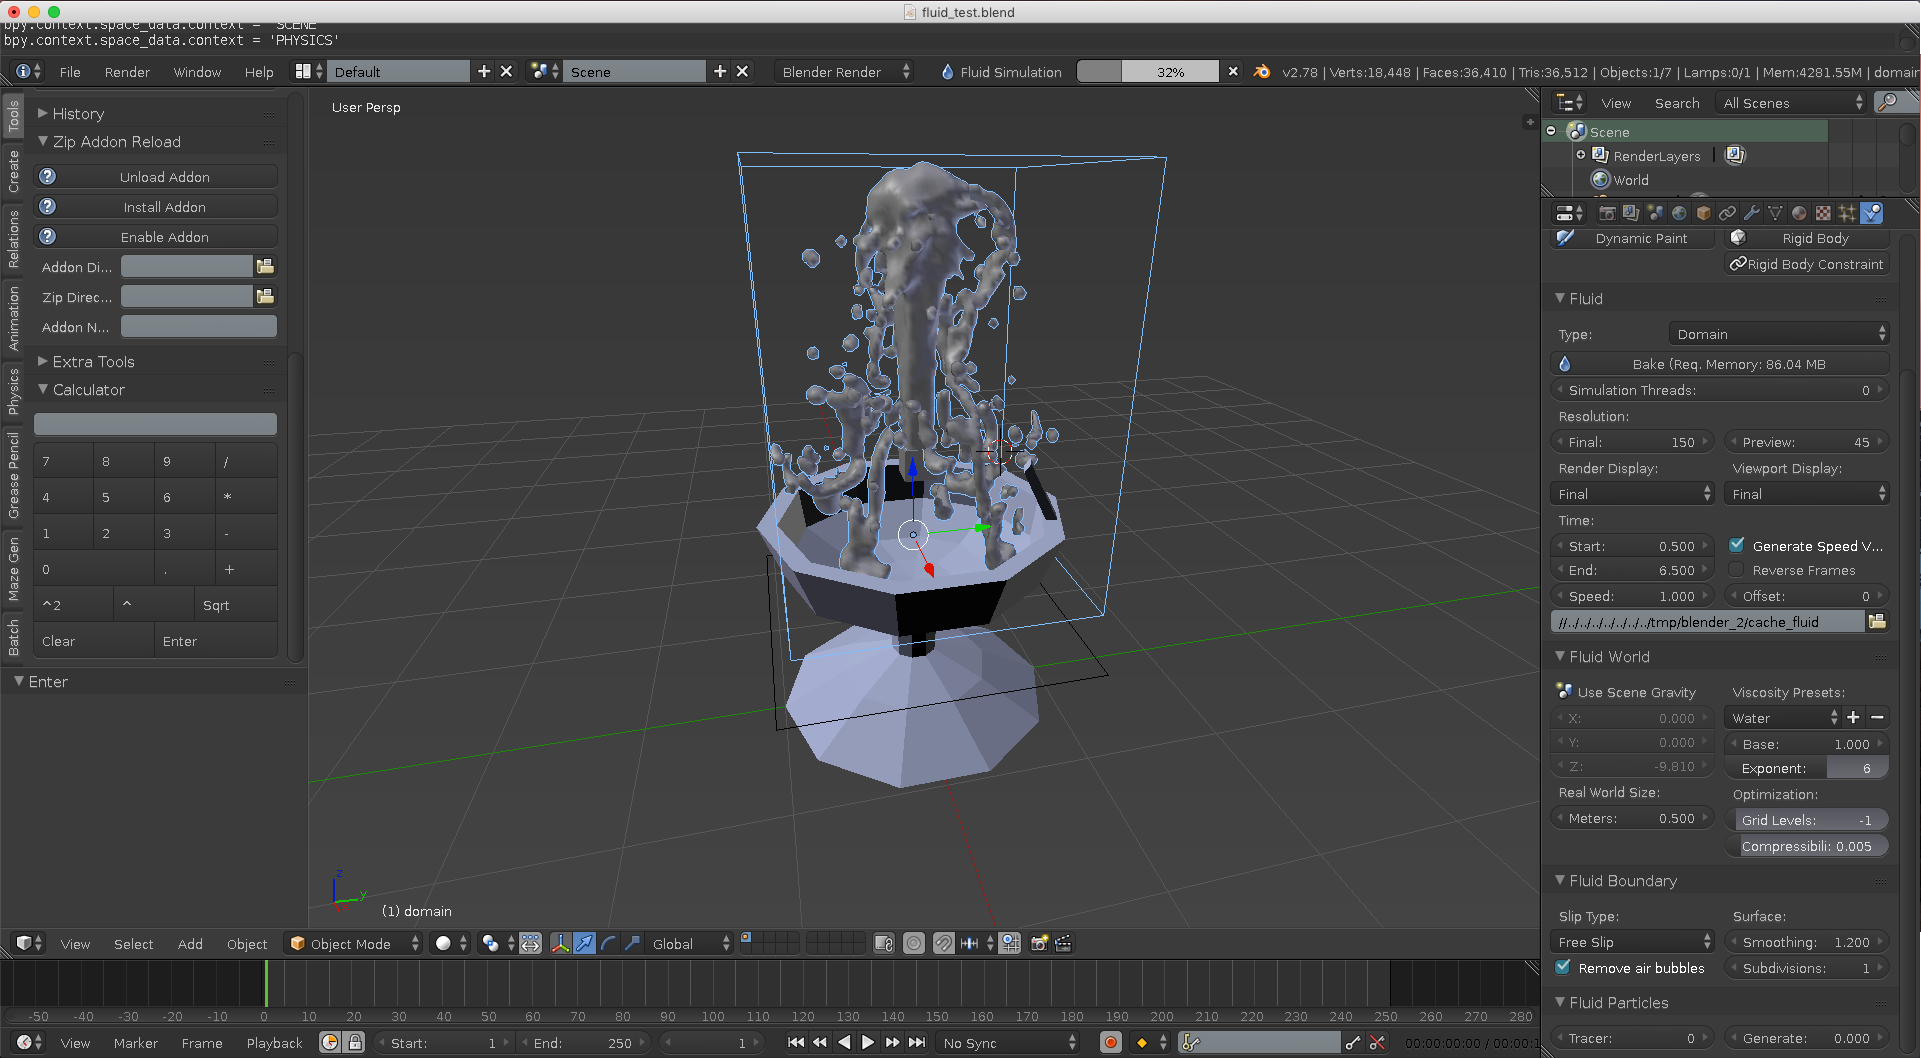The width and height of the screenshot is (1921, 1058).
Task: Toggle Generate Speed Vectors checkbox
Action: click(1737, 545)
